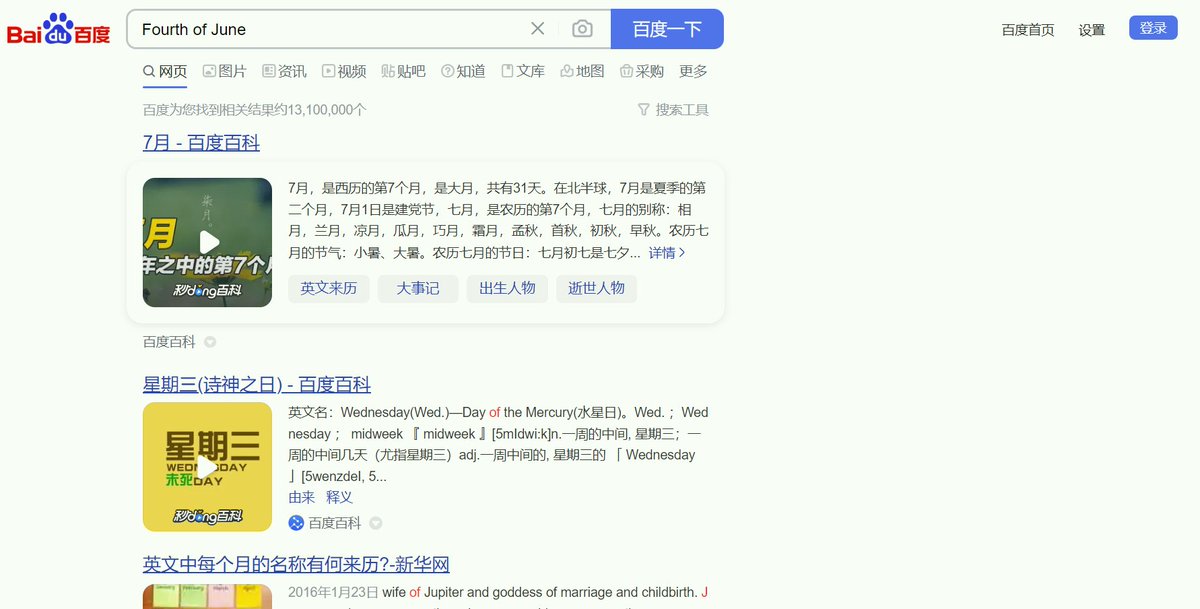The image size is (1200, 609).
Task: Open the 采购 tab
Action: coord(642,71)
